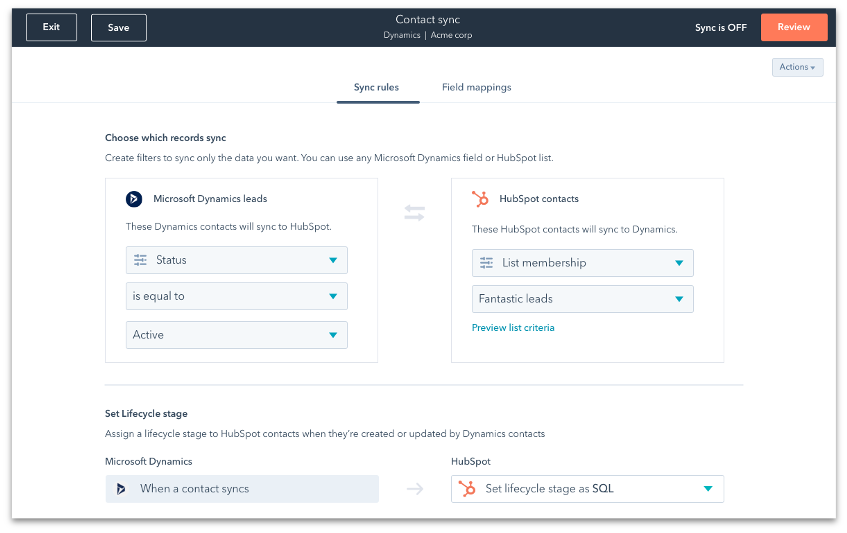
Task: Click the 'When a contact syncs' field
Action: point(242,489)
